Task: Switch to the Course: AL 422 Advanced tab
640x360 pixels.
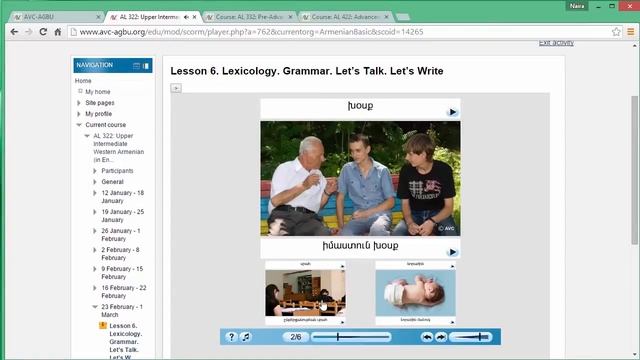Action: 345,17
